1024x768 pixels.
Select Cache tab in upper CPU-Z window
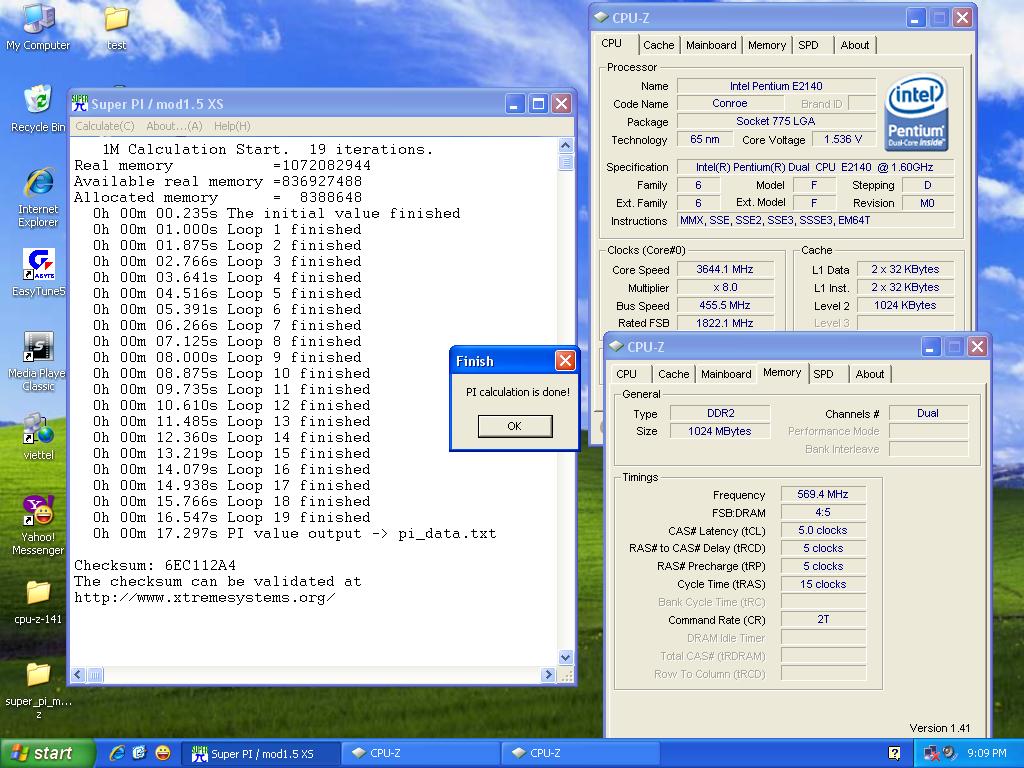point(658,45)
